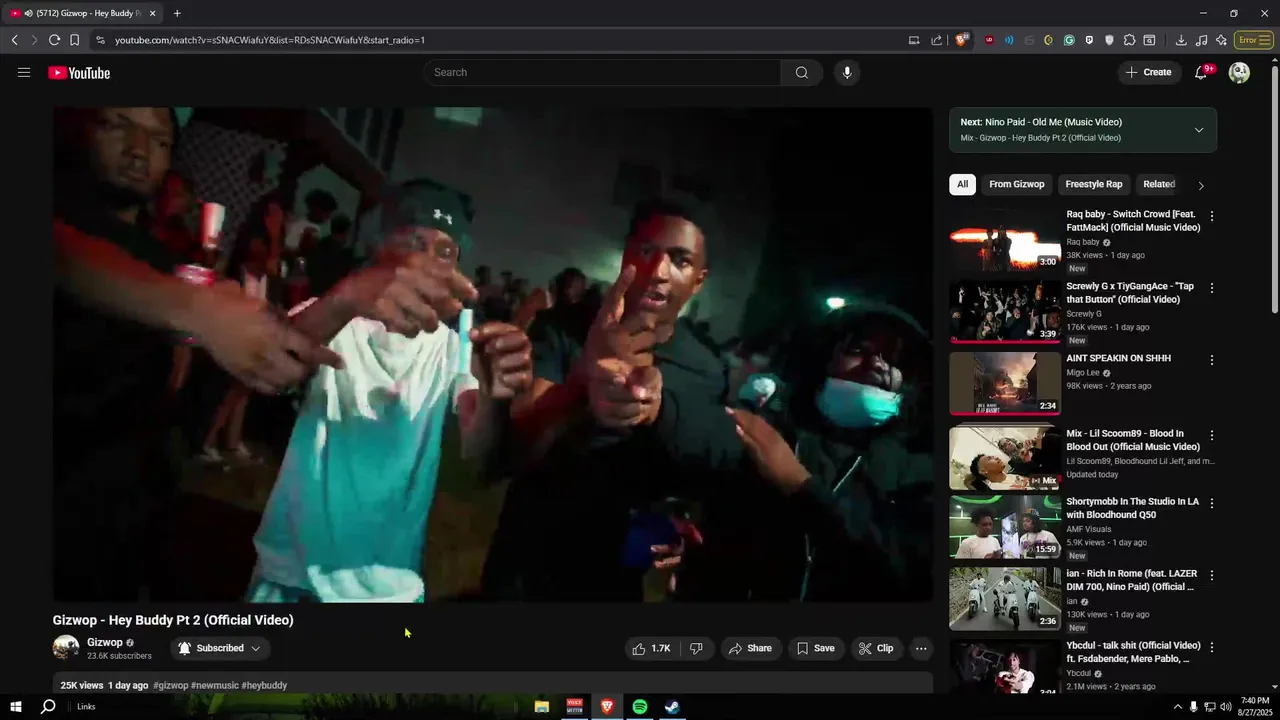Image resolution: width=1280 pixels, height=720 pixels.
Task: Clip the video
Action: pos(876,648)
